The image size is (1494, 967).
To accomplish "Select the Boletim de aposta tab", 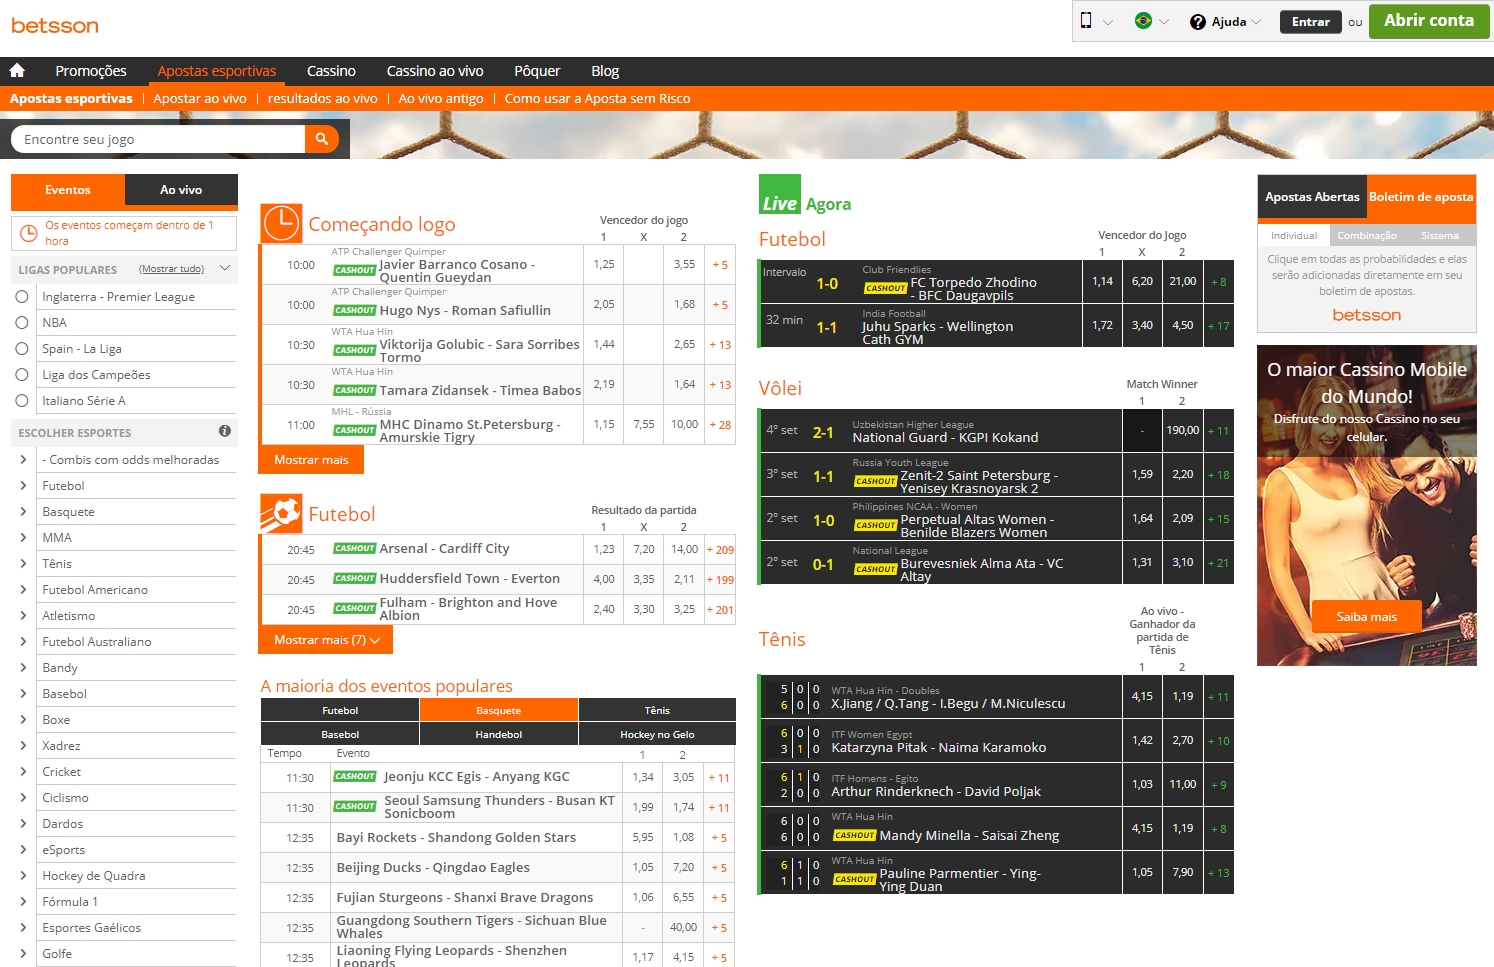I will [x=1421, y=197].
